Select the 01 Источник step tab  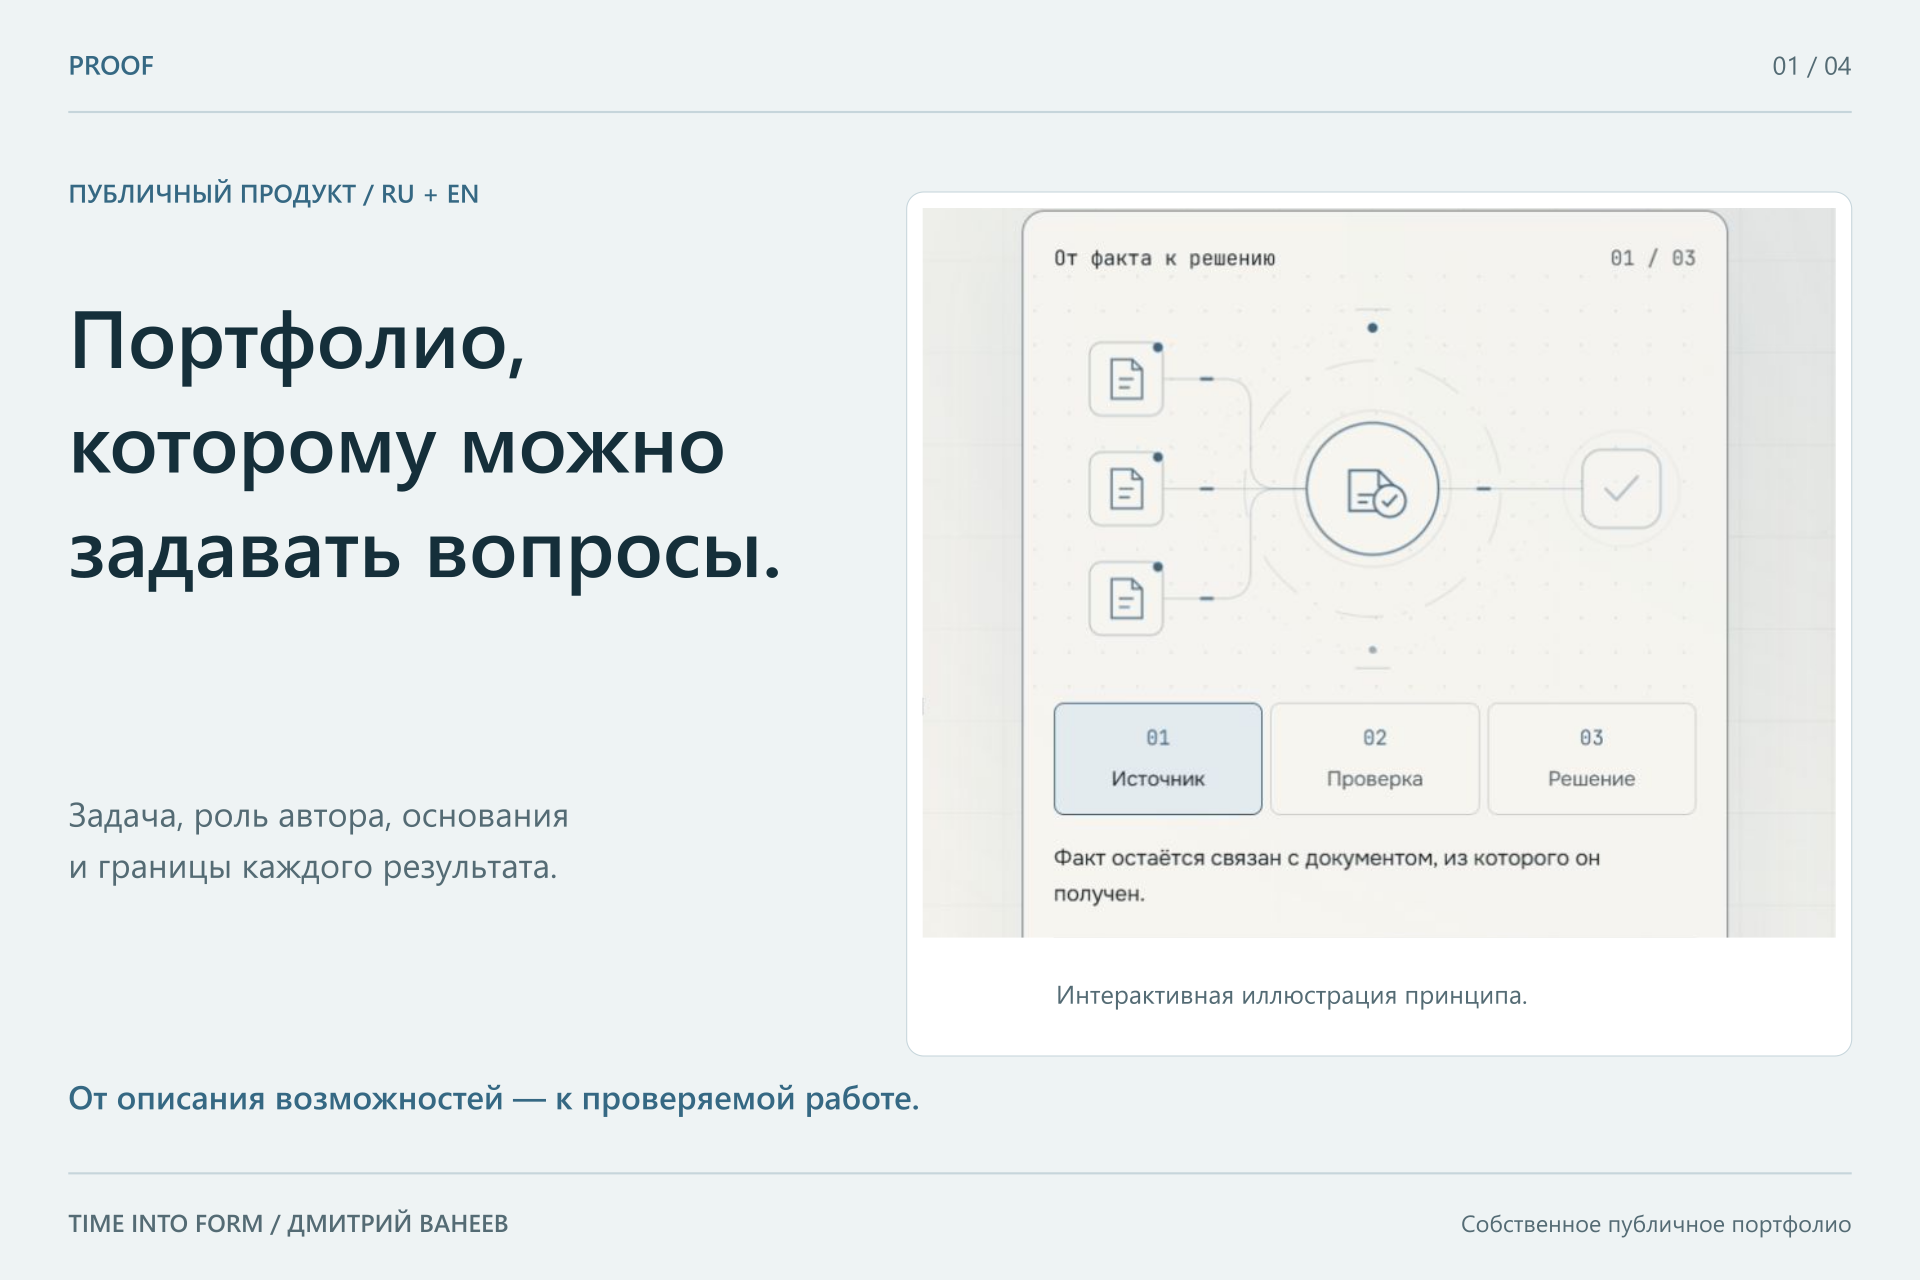(1157, 758)
